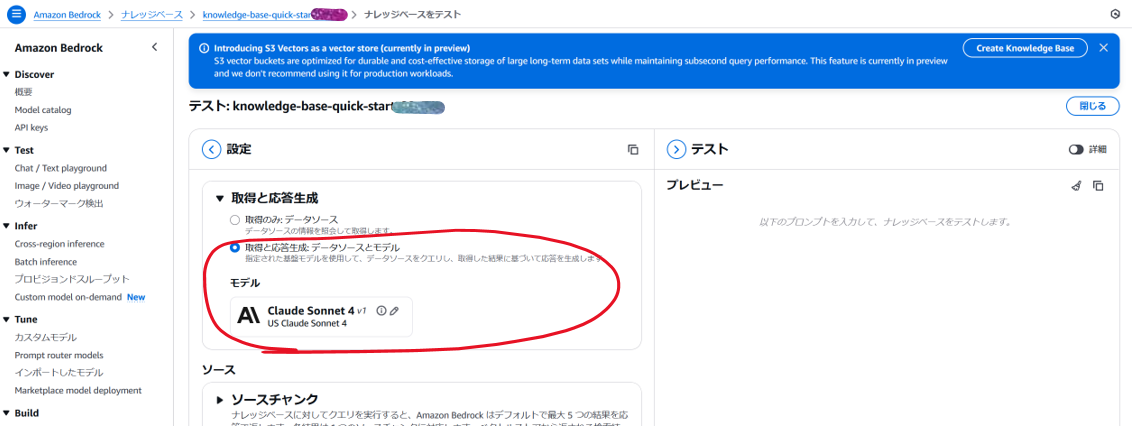Screen dimensions: 1134x426
Task: Click the info icon in banner
Action: [203, 48]
